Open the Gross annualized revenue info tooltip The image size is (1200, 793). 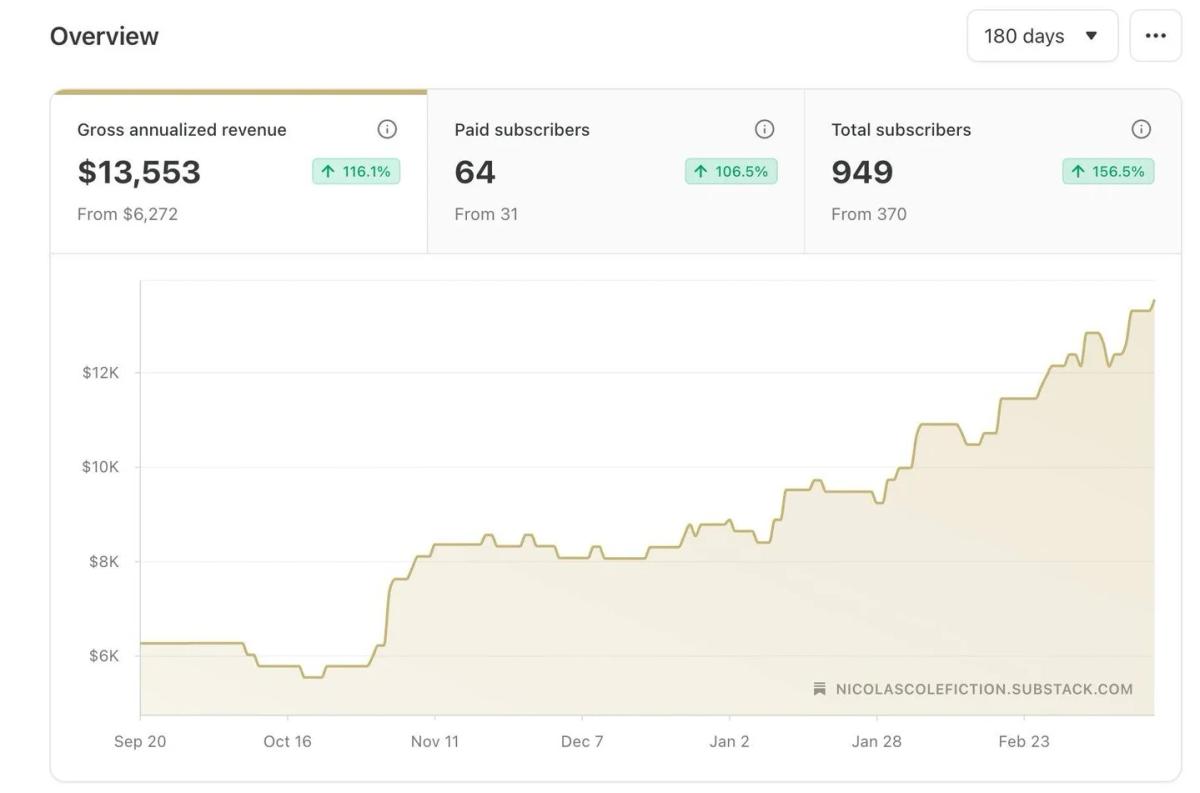pyautogui.click(x=388, y=128)
